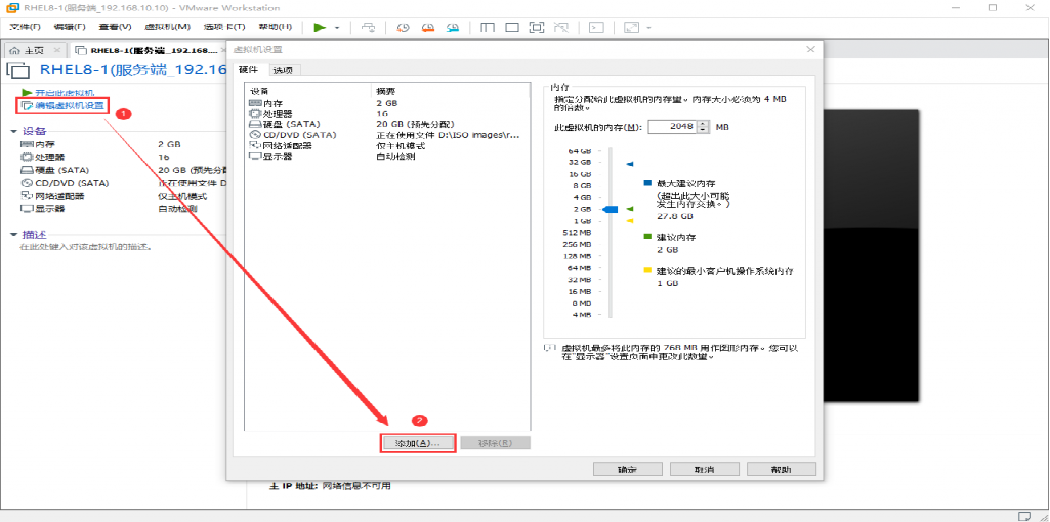Open the 帮助(H) menu
Viewport: 1050px width, 522px height.
(x=275, y=27)
